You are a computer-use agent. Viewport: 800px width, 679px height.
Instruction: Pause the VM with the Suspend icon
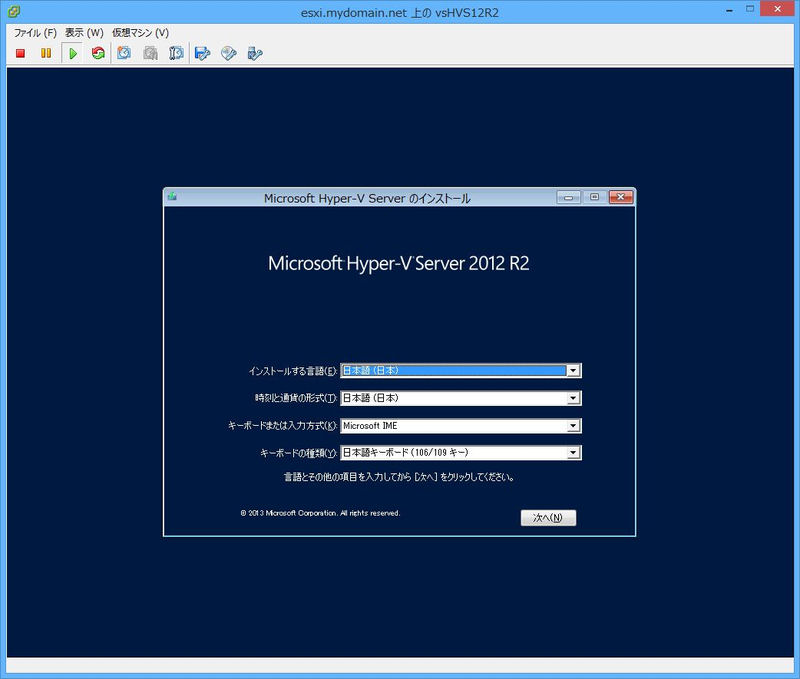coord(46,53)
